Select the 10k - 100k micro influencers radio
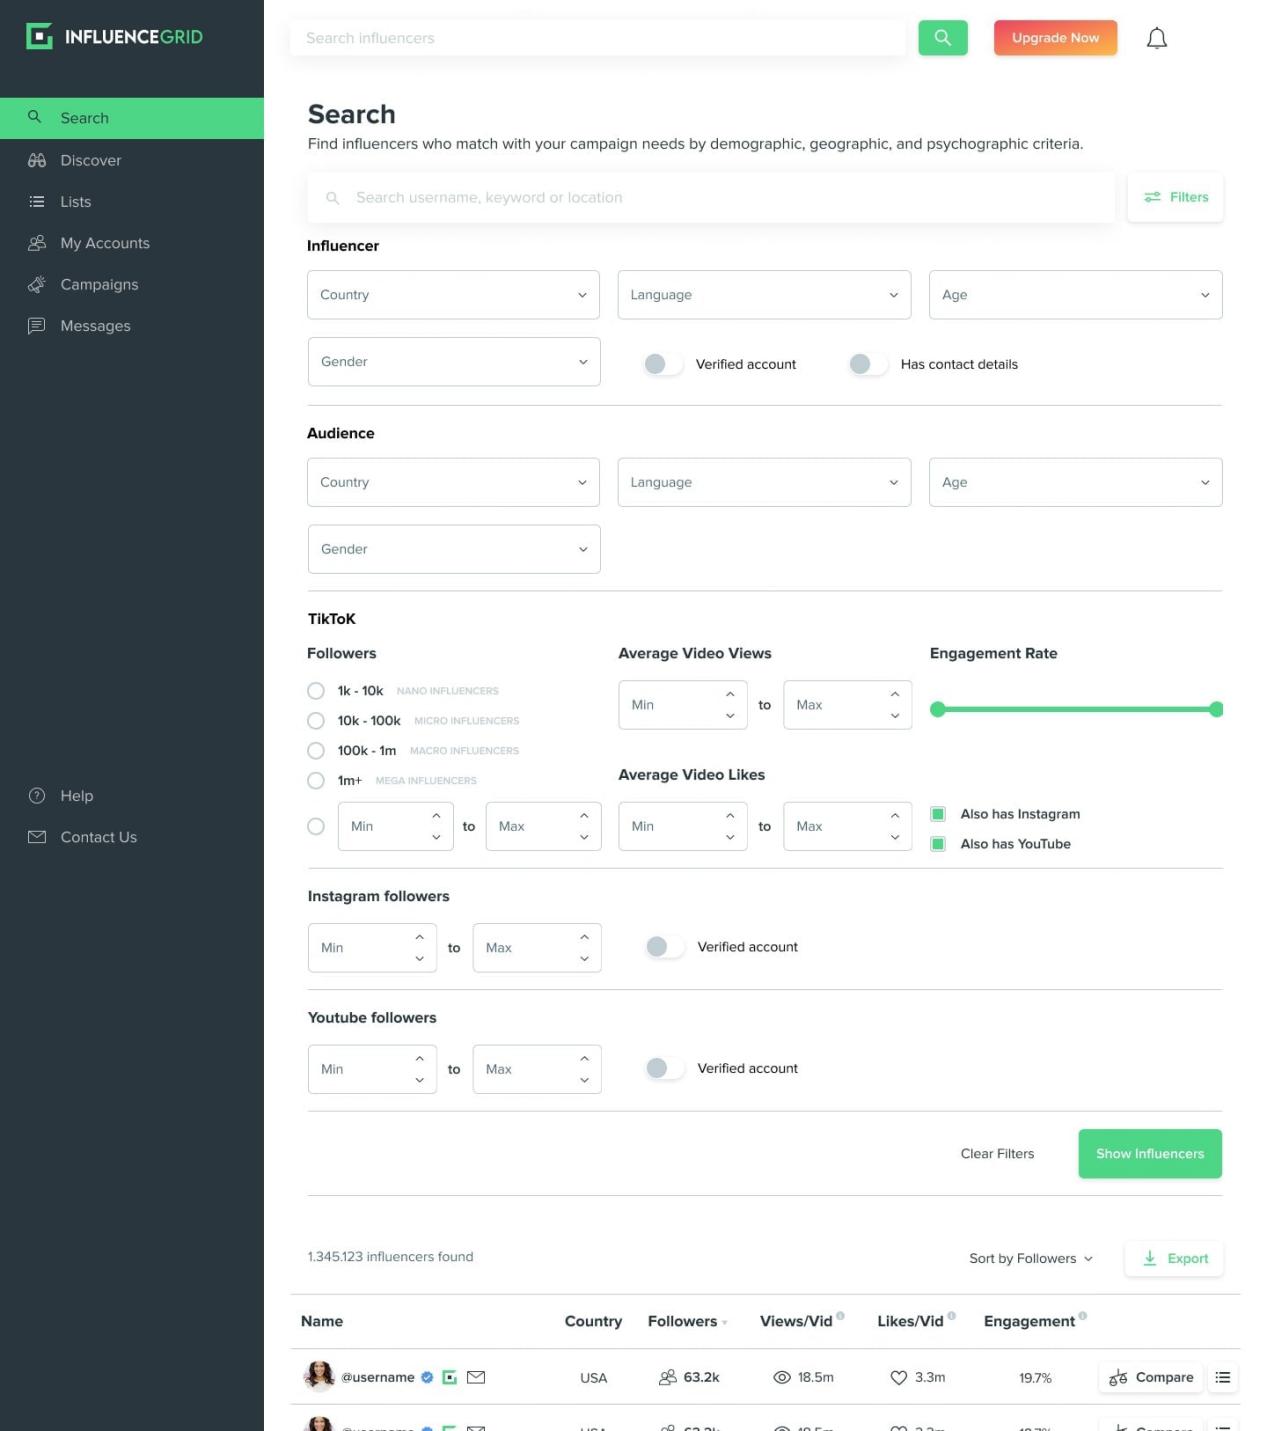 316,721
